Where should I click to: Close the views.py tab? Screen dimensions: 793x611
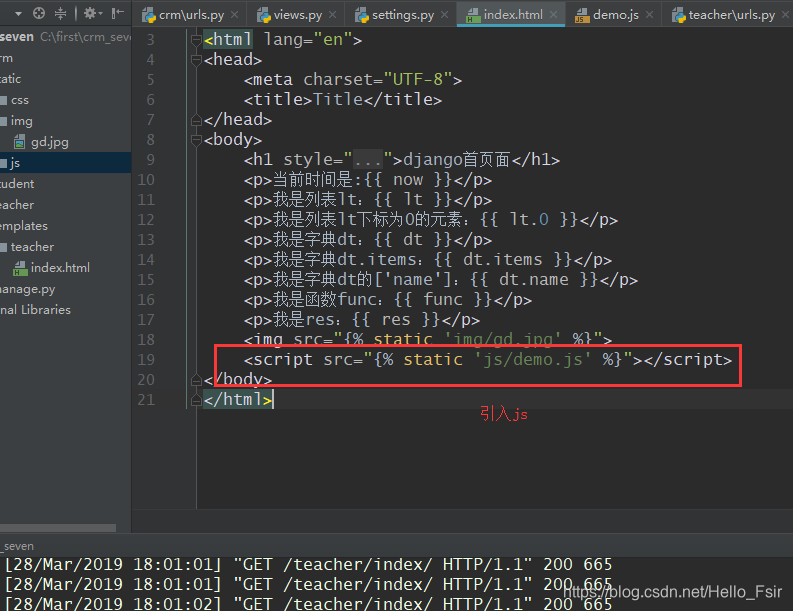point(332,15)
